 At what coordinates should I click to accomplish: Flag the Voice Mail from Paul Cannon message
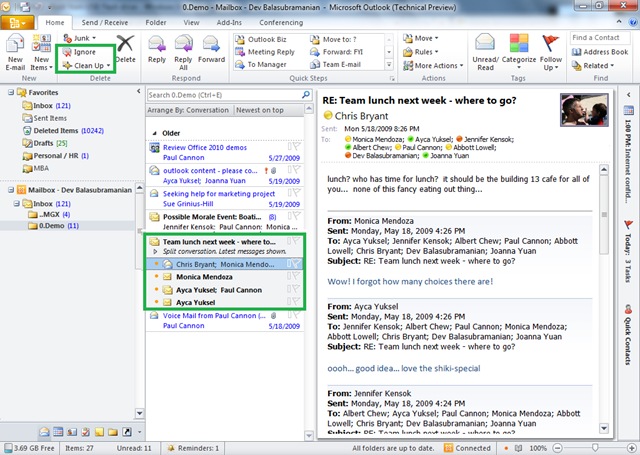pos(297,315)
